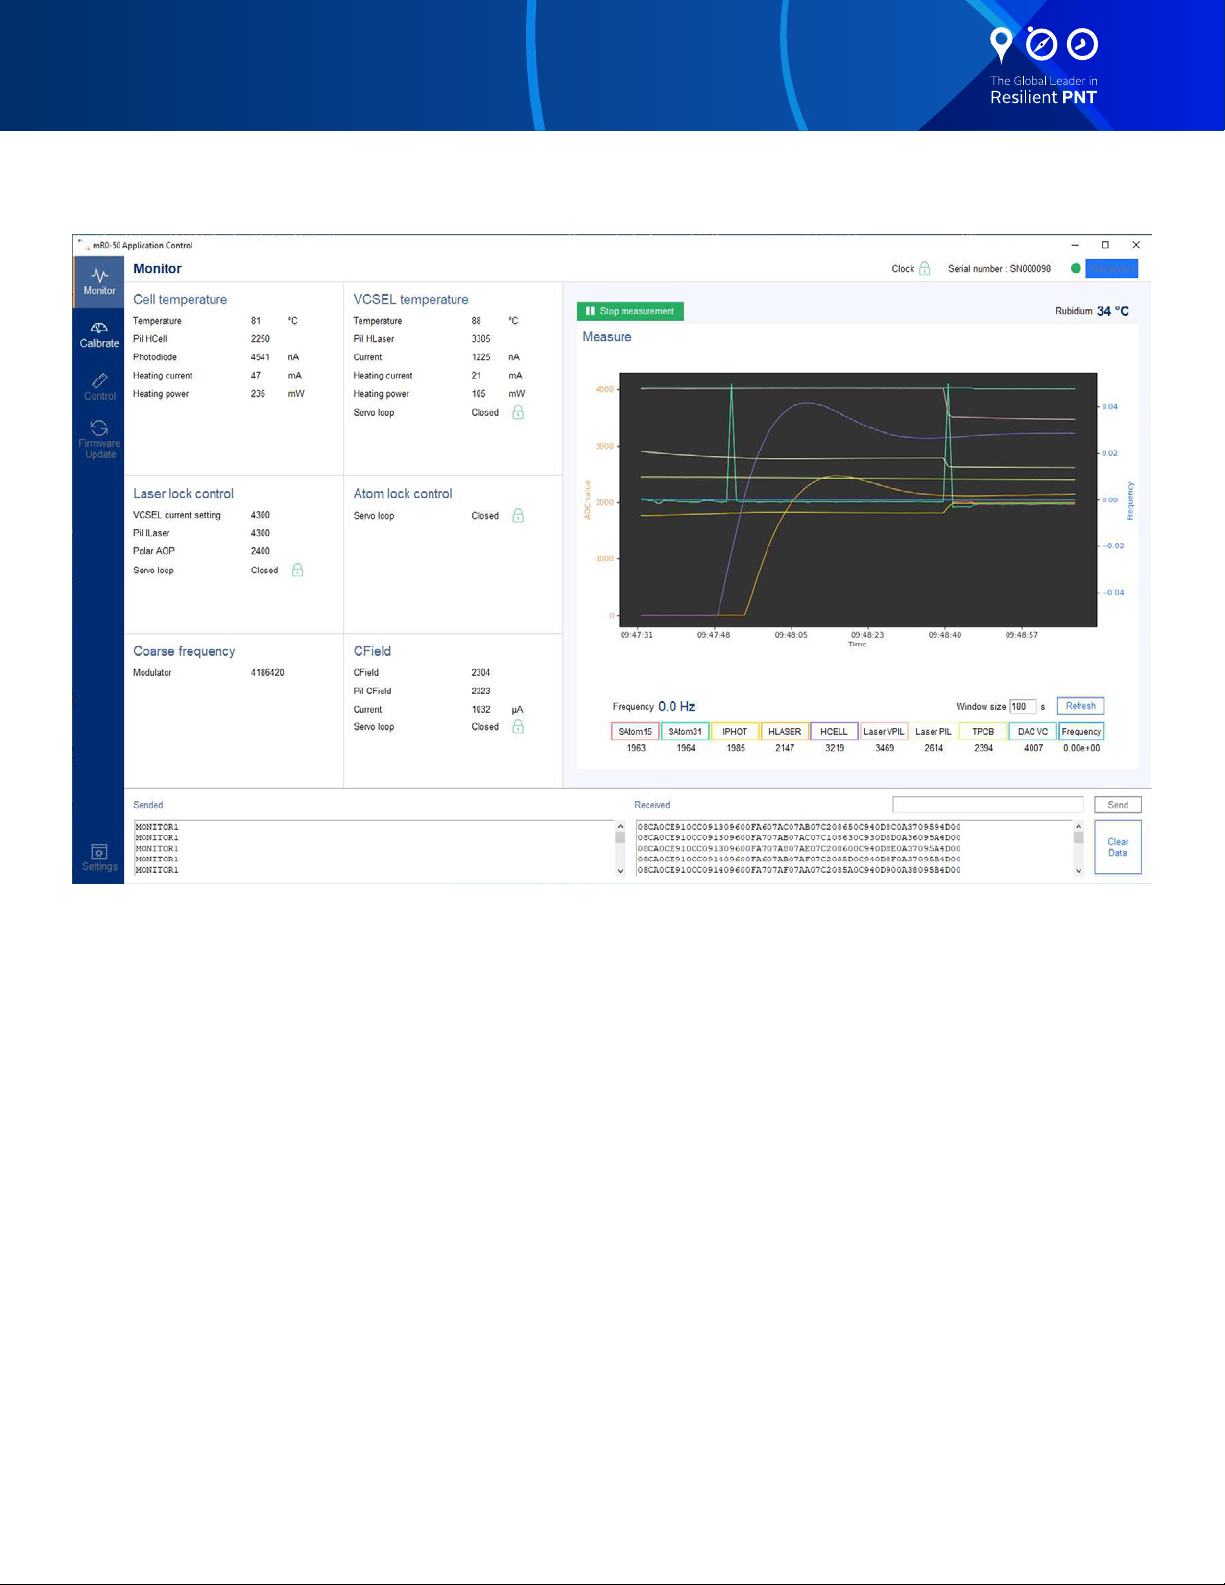Image resolution: width=1225 pixels, height=1585 pixels.
Task: Click CField servo loop lock icon
Action: 518,727
